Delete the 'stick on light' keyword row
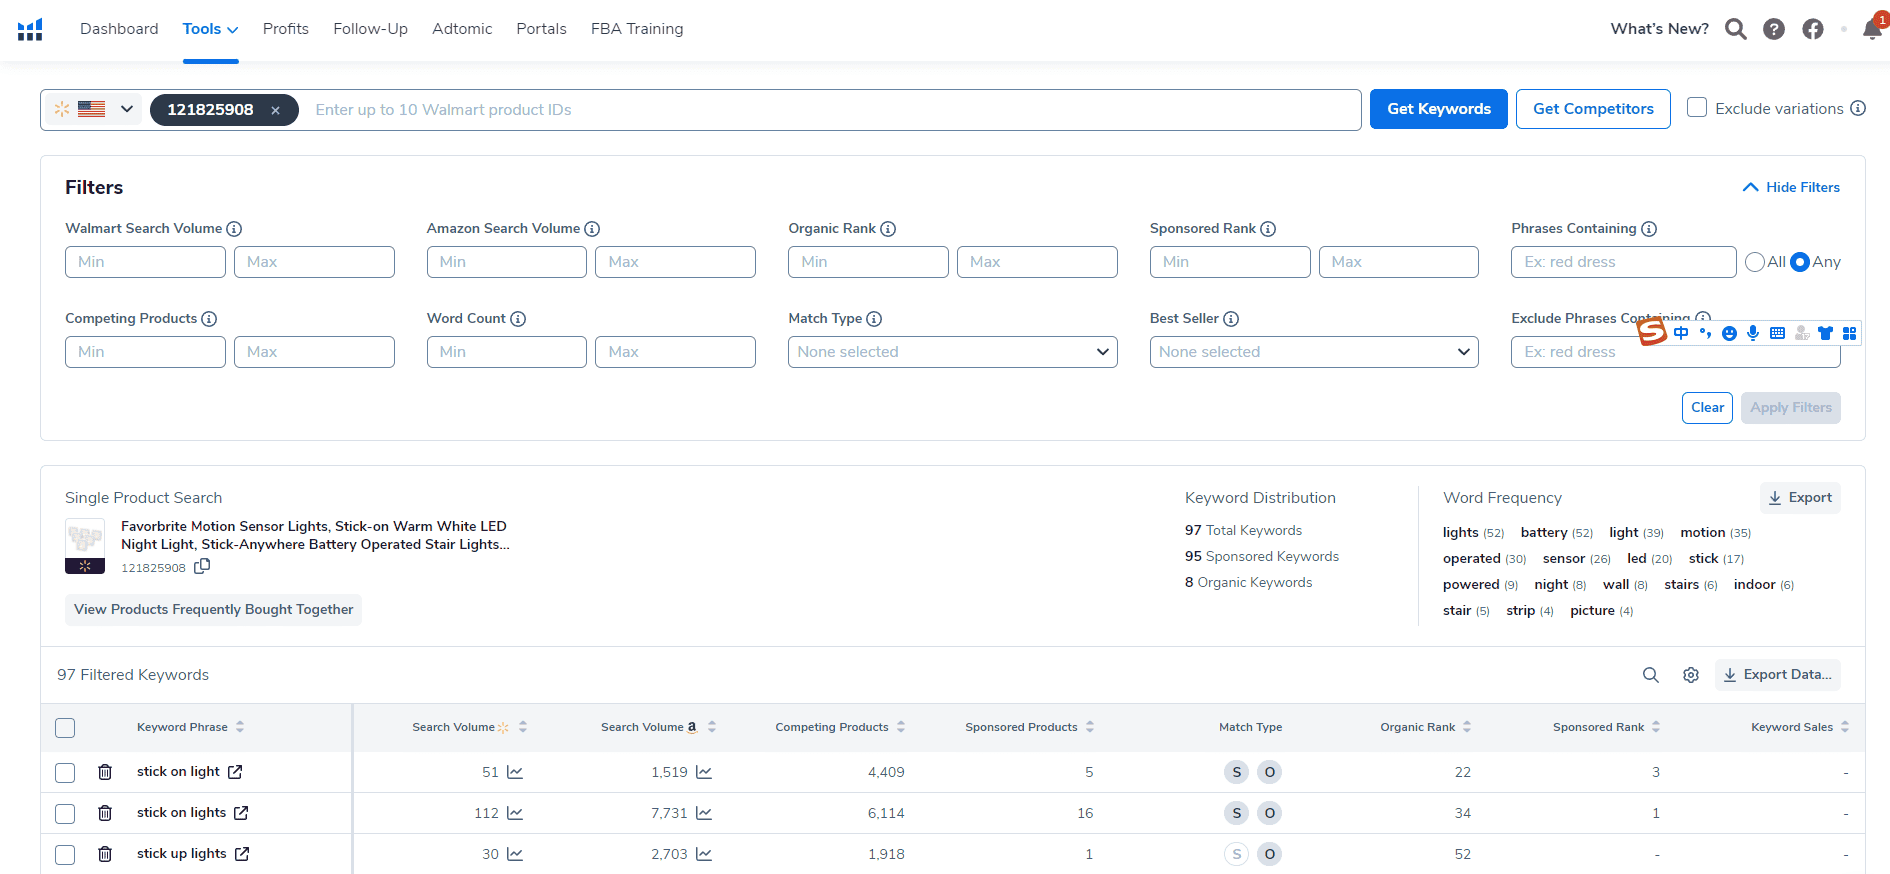This screenshot has width=1890, height=874. [x=105, y=772]
